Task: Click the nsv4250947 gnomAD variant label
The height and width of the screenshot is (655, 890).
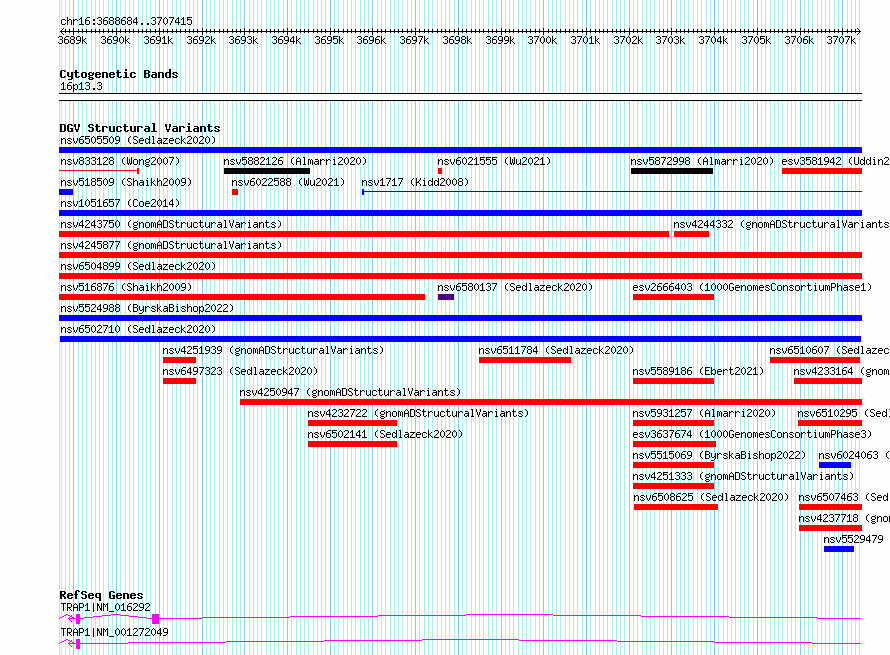Action: coord(350,392)
